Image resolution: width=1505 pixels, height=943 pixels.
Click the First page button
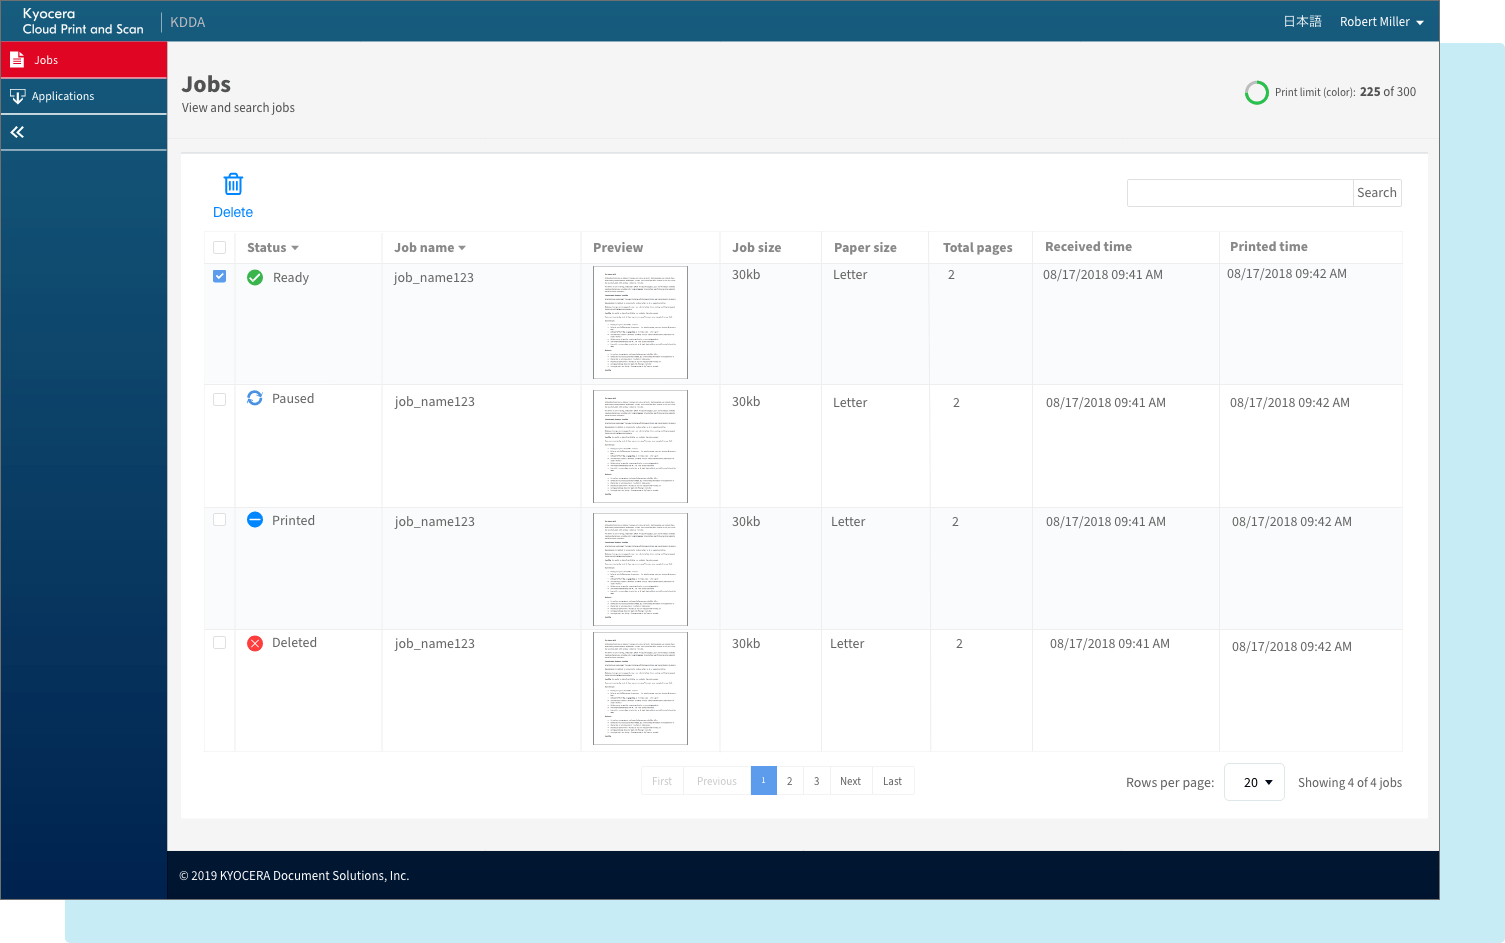pyautogui.click(x=662, y=781)
